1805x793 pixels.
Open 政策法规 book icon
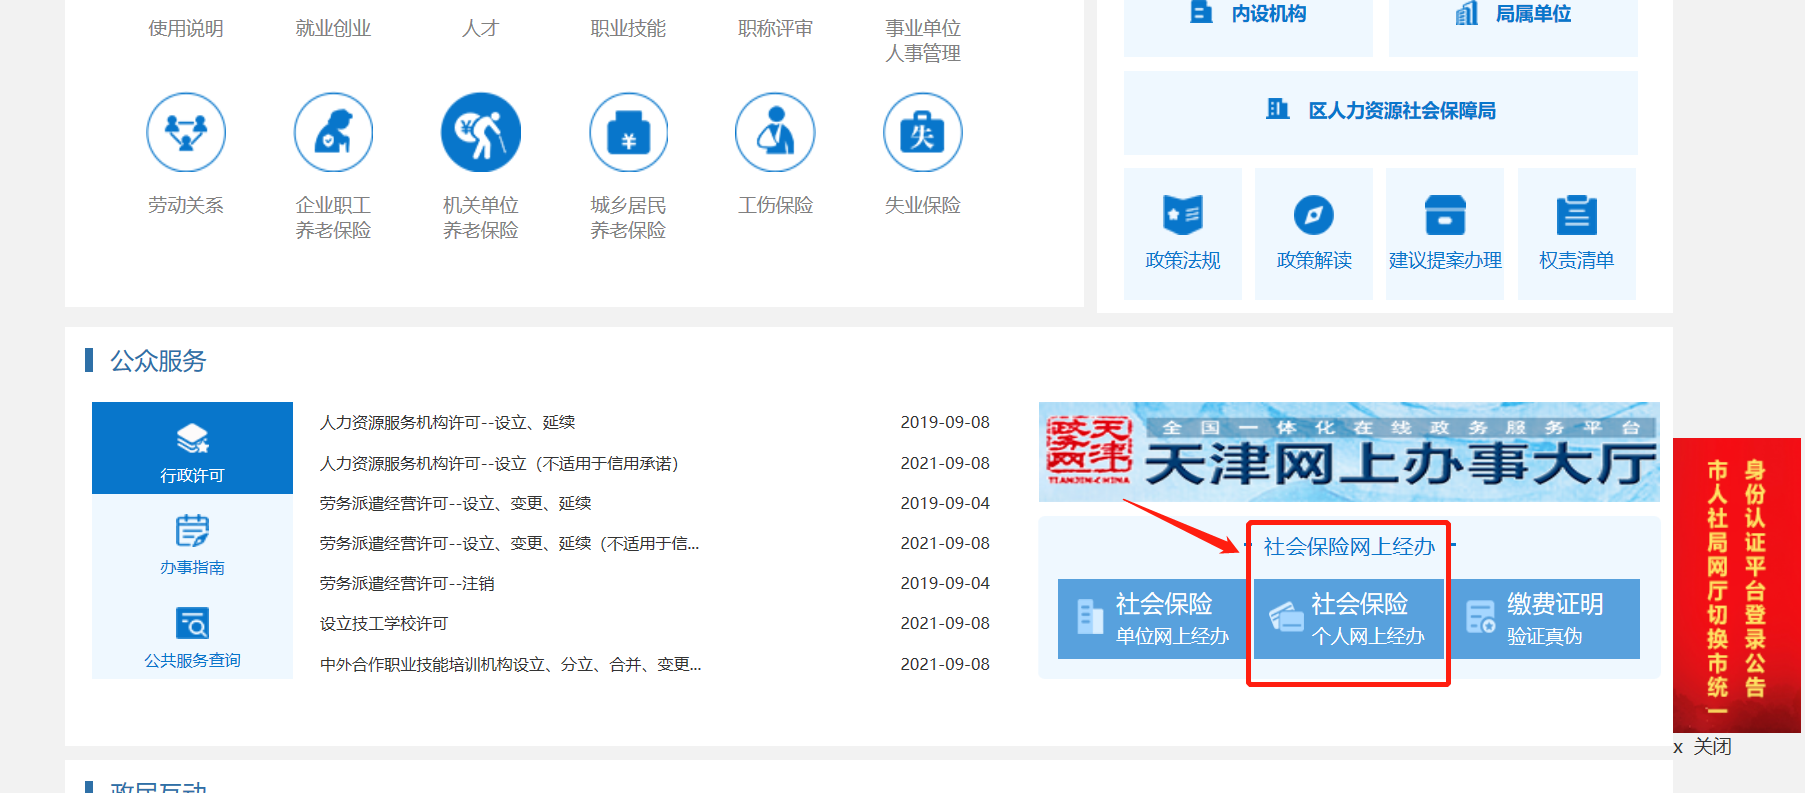click(1183, 215)
